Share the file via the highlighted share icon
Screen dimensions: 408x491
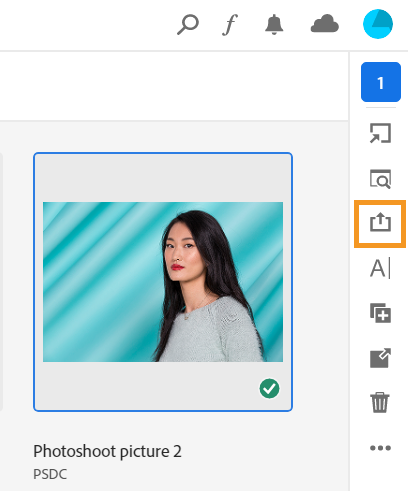click(x=380, y=224)
